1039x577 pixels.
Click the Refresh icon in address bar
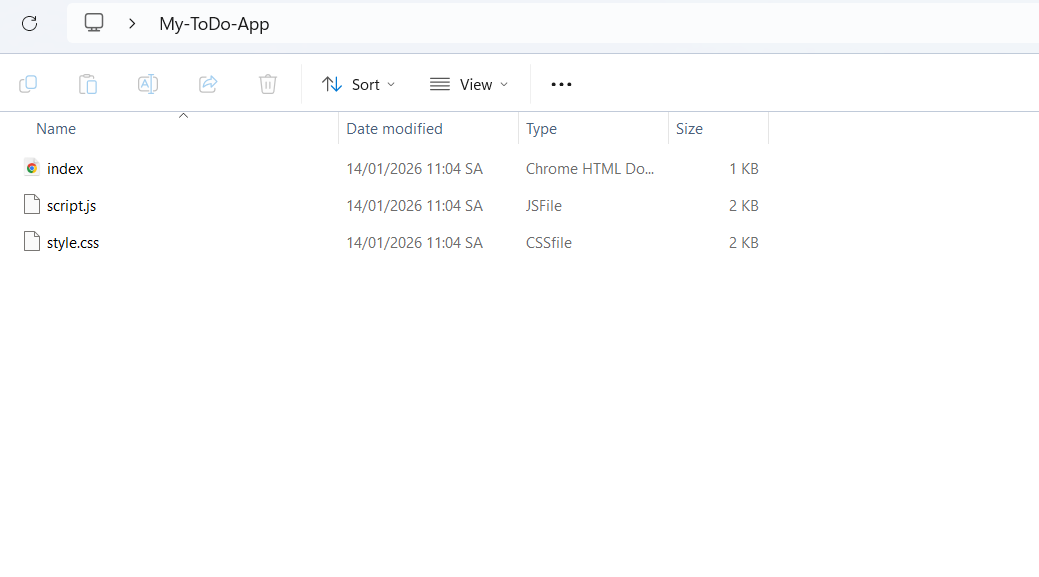pos(29,23)
